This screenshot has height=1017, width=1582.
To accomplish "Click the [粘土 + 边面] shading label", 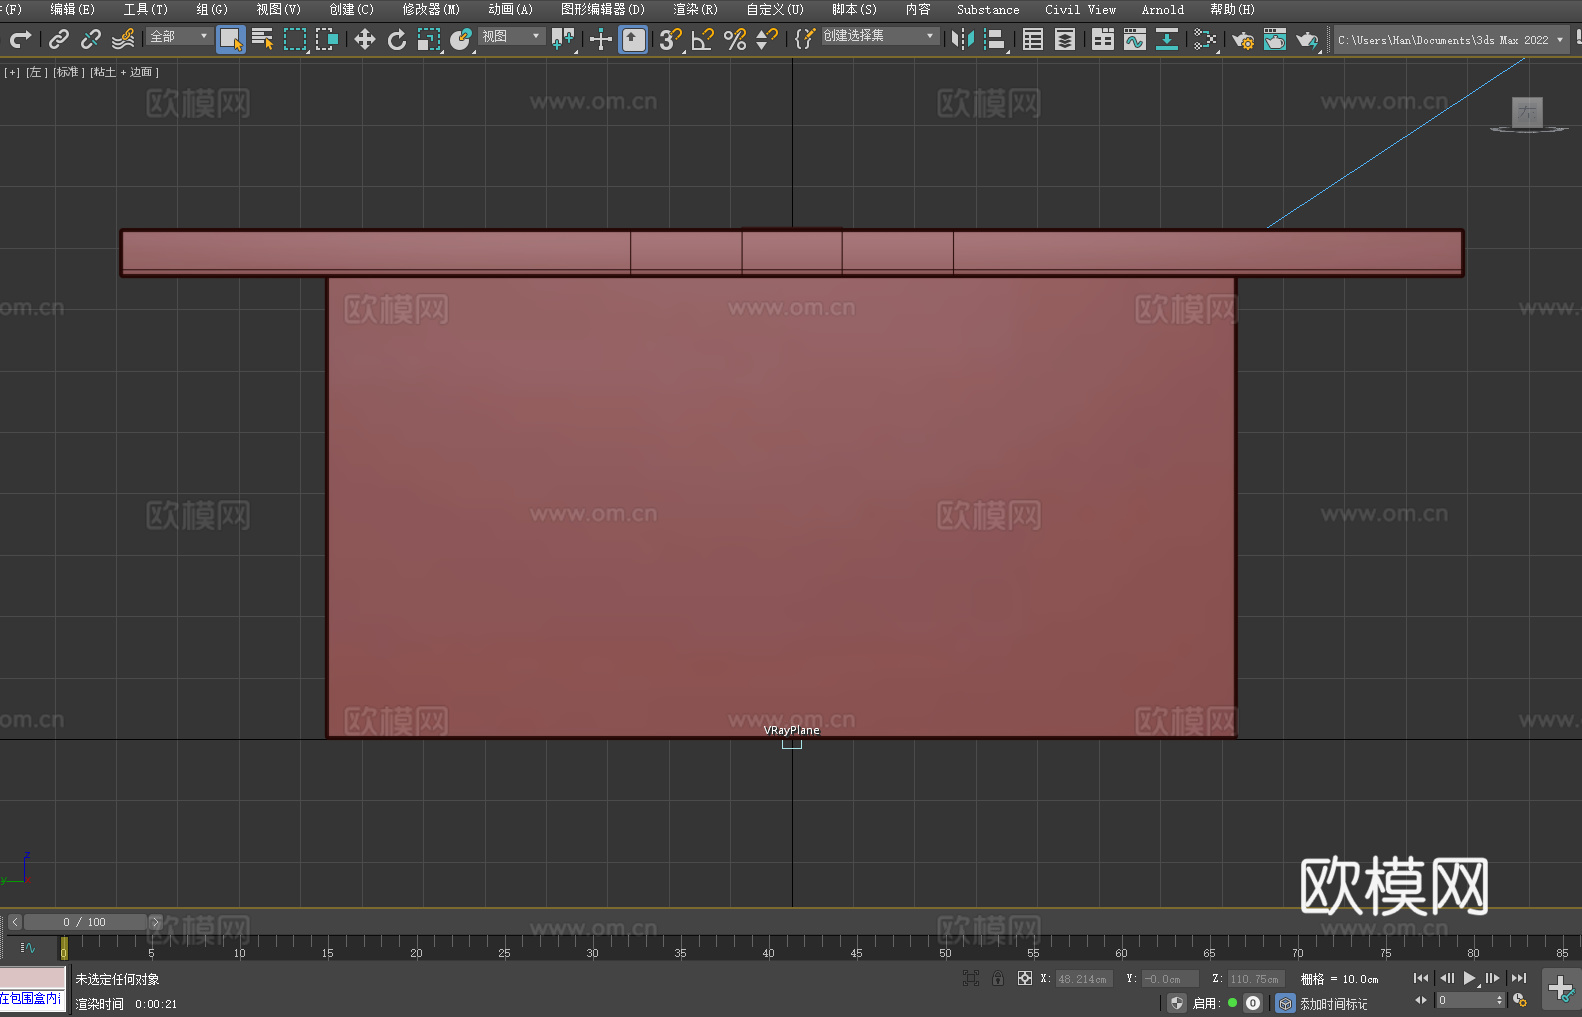I will pyautogui.click(x=125, y=72).
